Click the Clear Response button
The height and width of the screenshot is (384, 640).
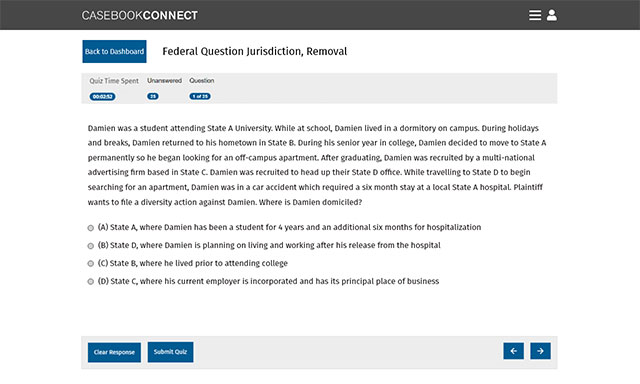tap(114, 352)
